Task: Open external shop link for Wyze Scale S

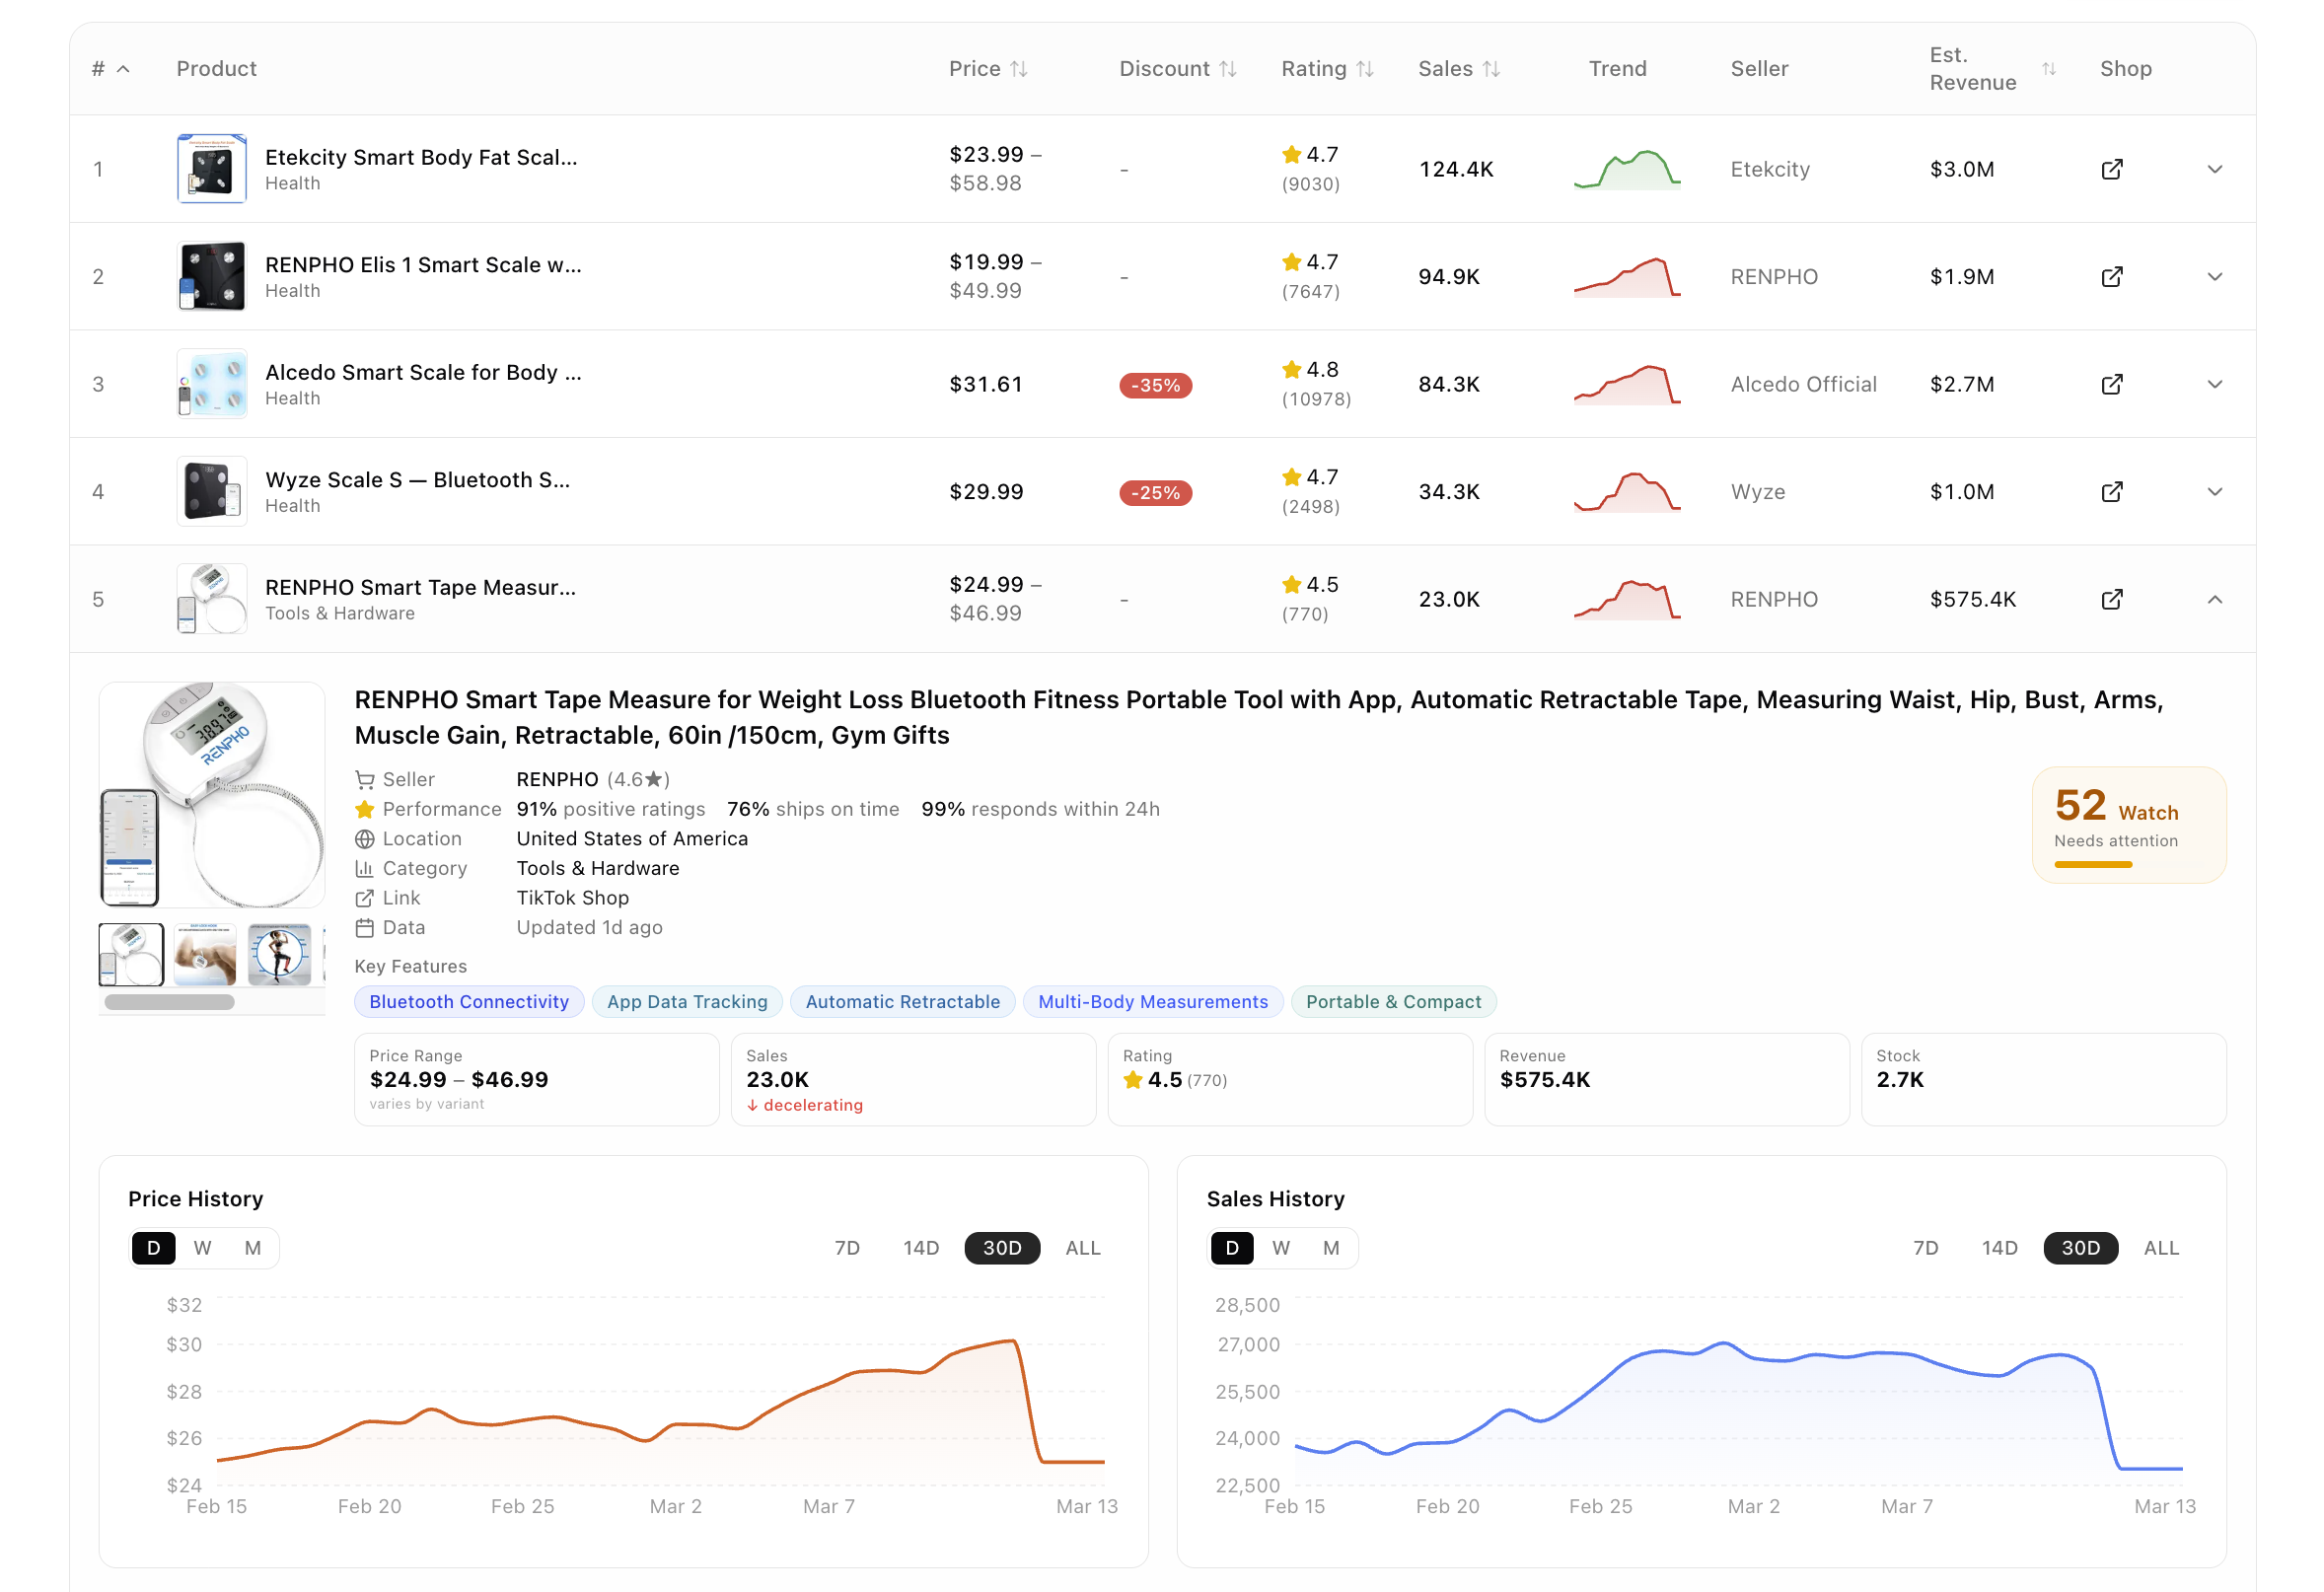Action: (2111, 491)
